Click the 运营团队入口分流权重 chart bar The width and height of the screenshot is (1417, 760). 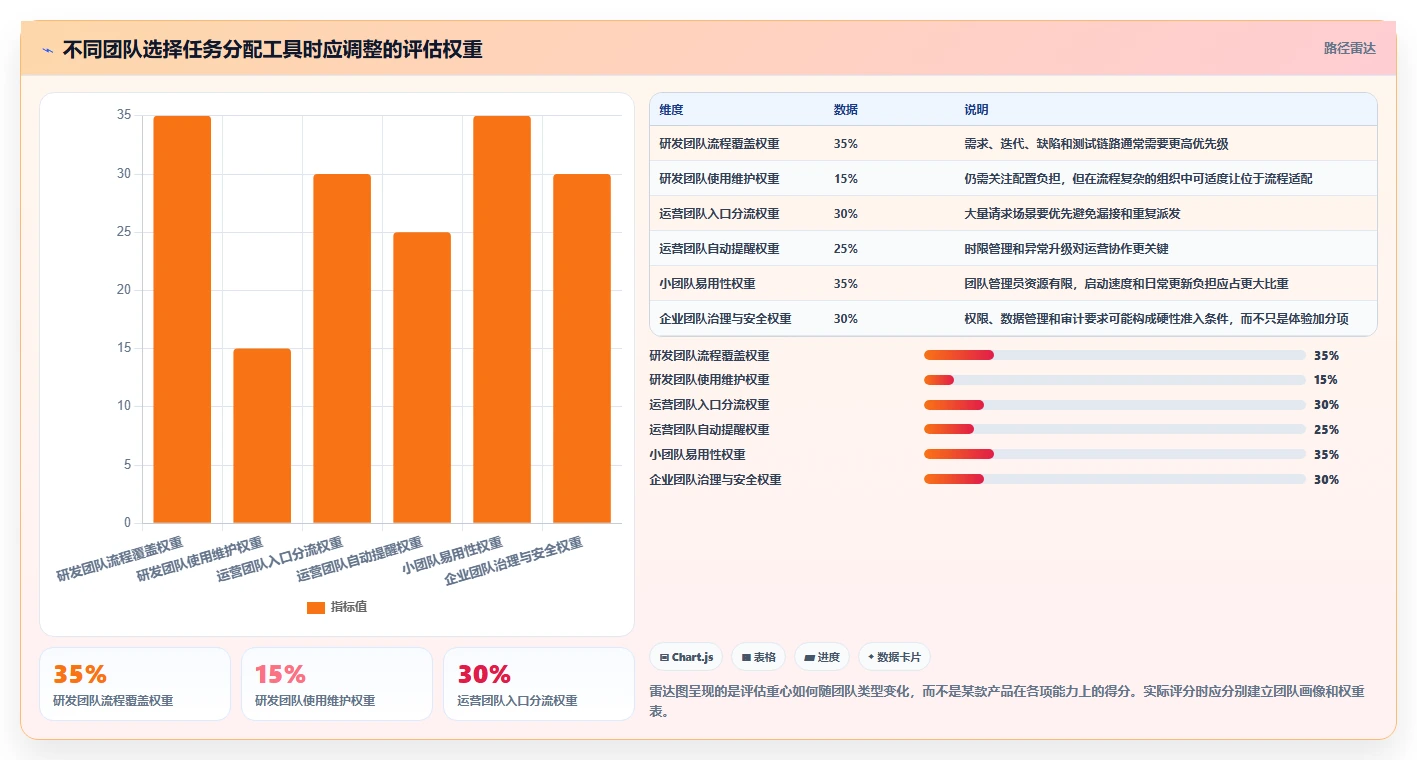coord(342,348)
